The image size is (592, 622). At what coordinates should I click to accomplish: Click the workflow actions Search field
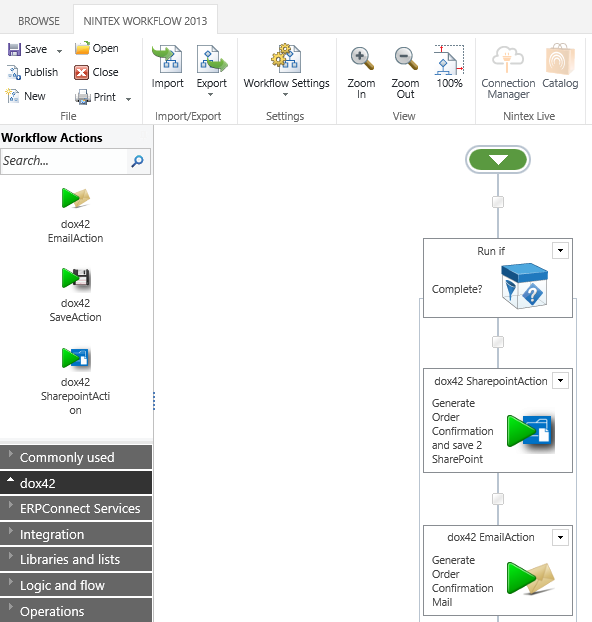(64, 161)
